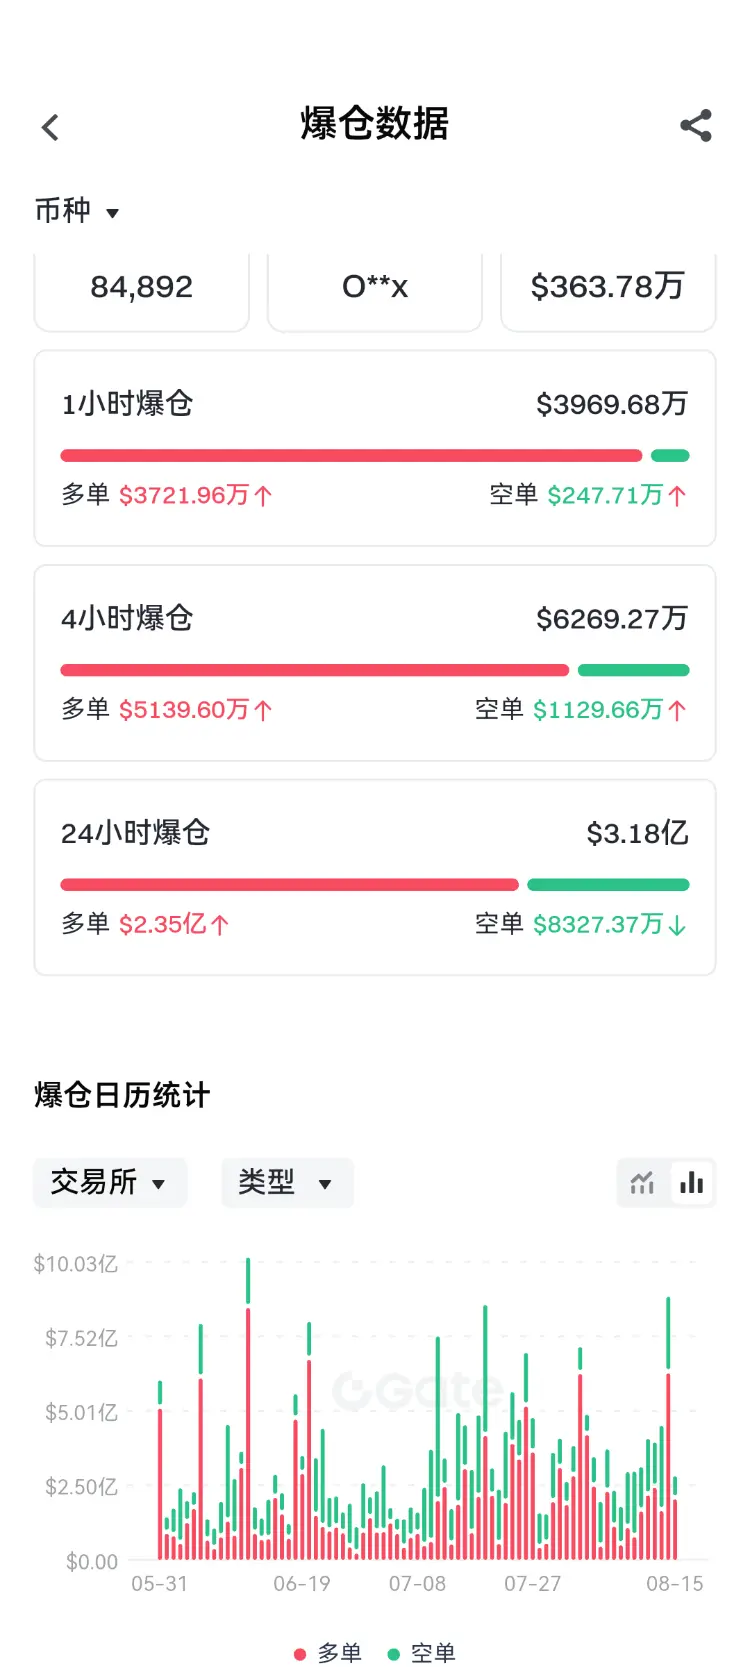Tap the up arrow beside $2.35亿

point(220,925)
